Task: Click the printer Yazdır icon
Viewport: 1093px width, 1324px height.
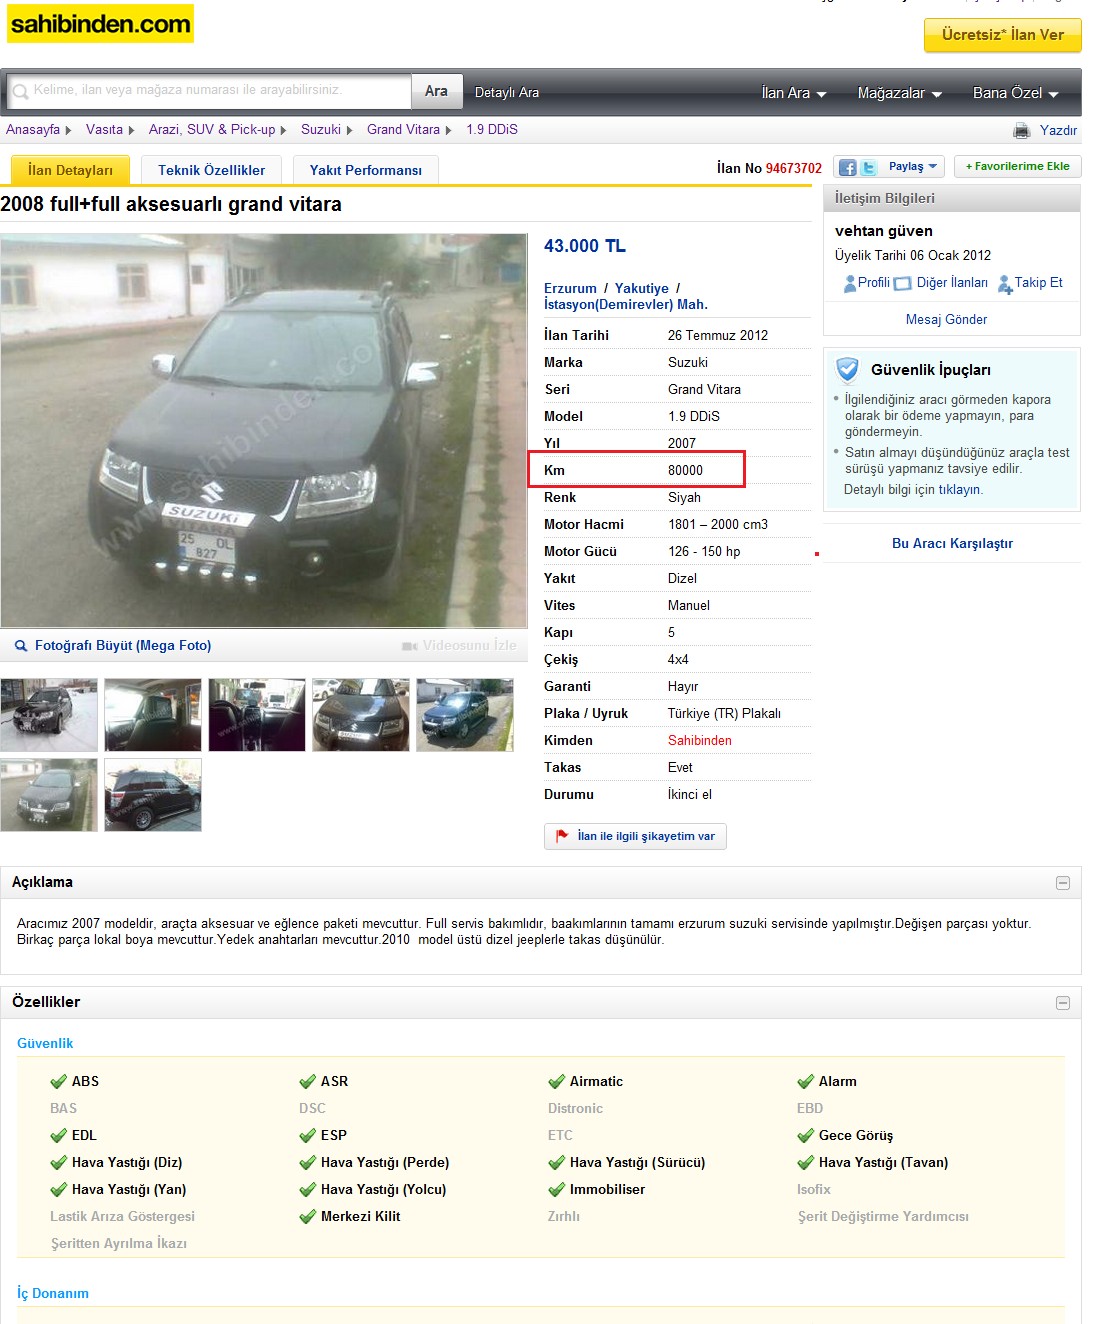Action: pyautogui.click(x=1021, y=130)
